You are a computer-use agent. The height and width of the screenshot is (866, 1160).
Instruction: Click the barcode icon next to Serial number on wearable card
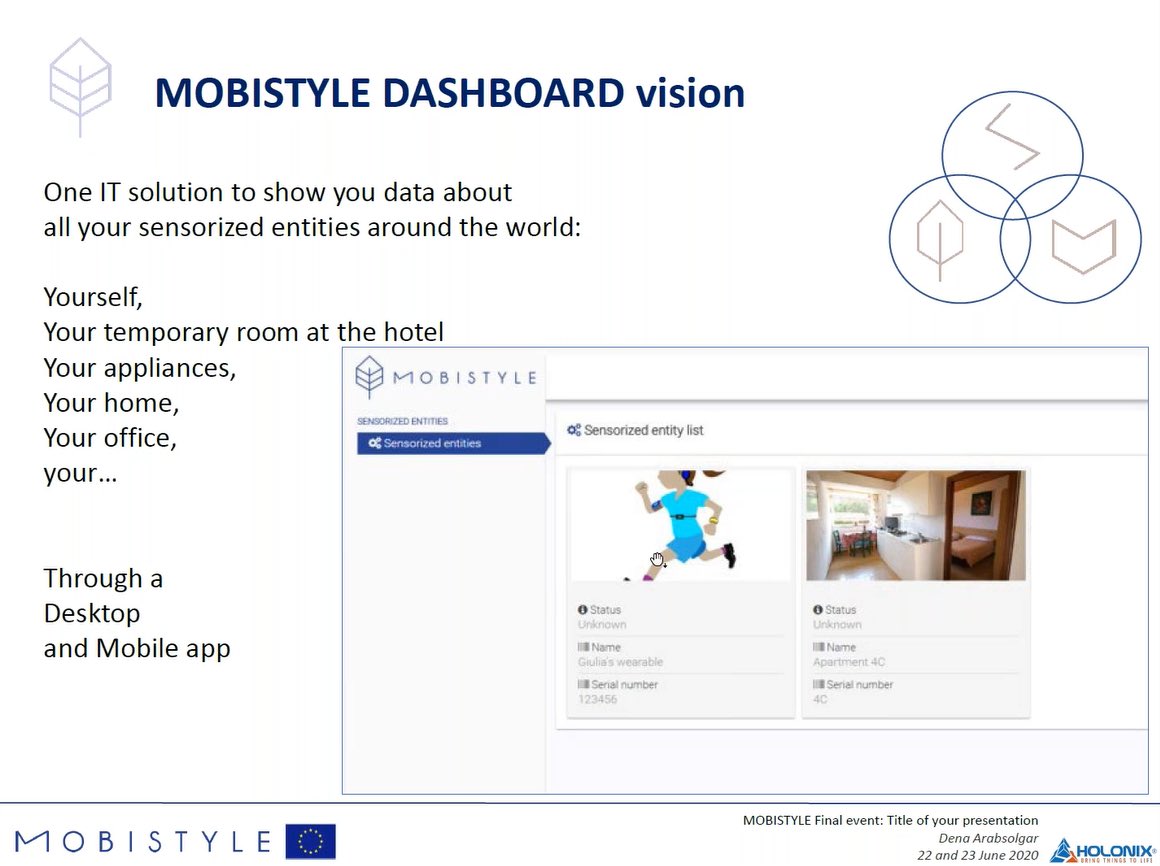[x=583, y=685]
